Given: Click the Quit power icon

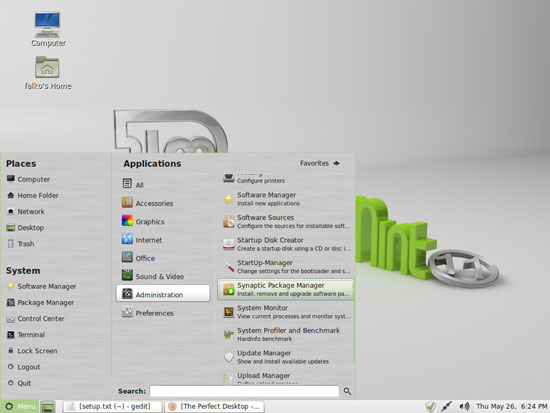Looking at the screenshot, I should click(x=11, y=383).
